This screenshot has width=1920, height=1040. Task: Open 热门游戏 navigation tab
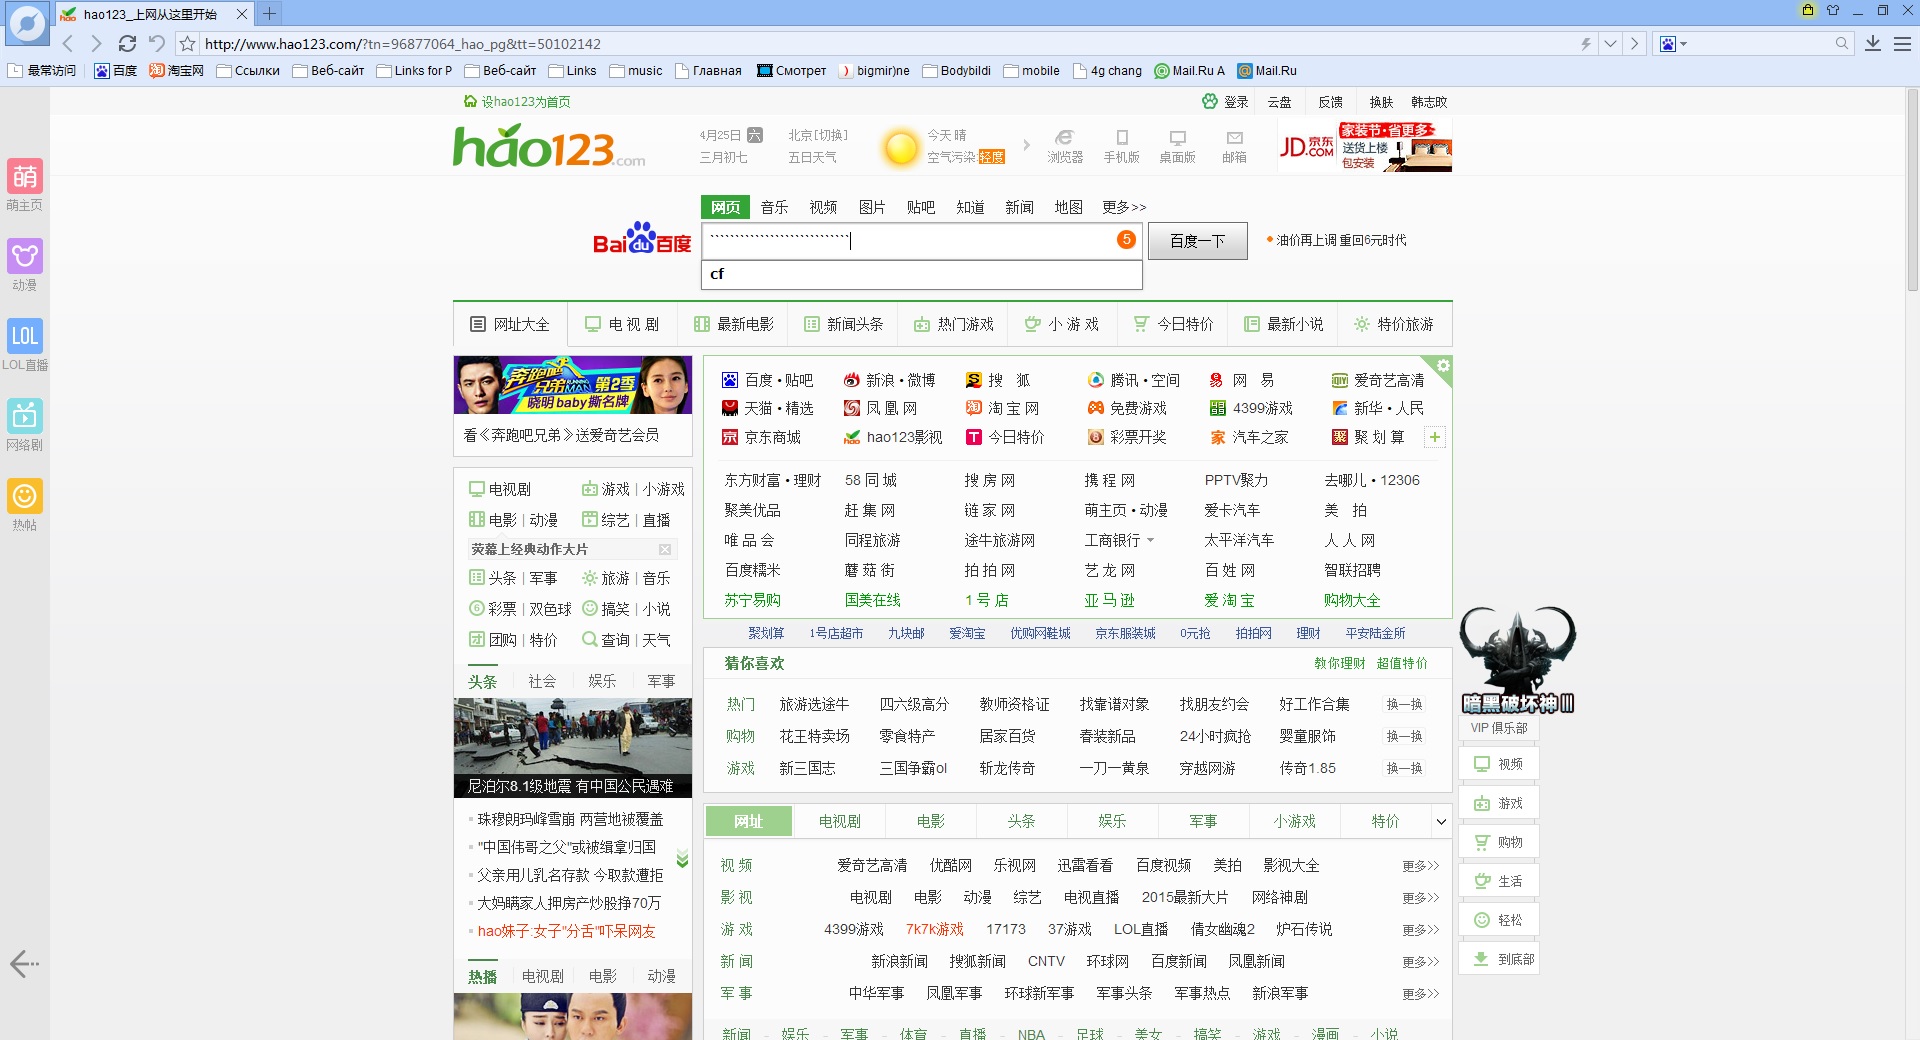click(953, 324)
